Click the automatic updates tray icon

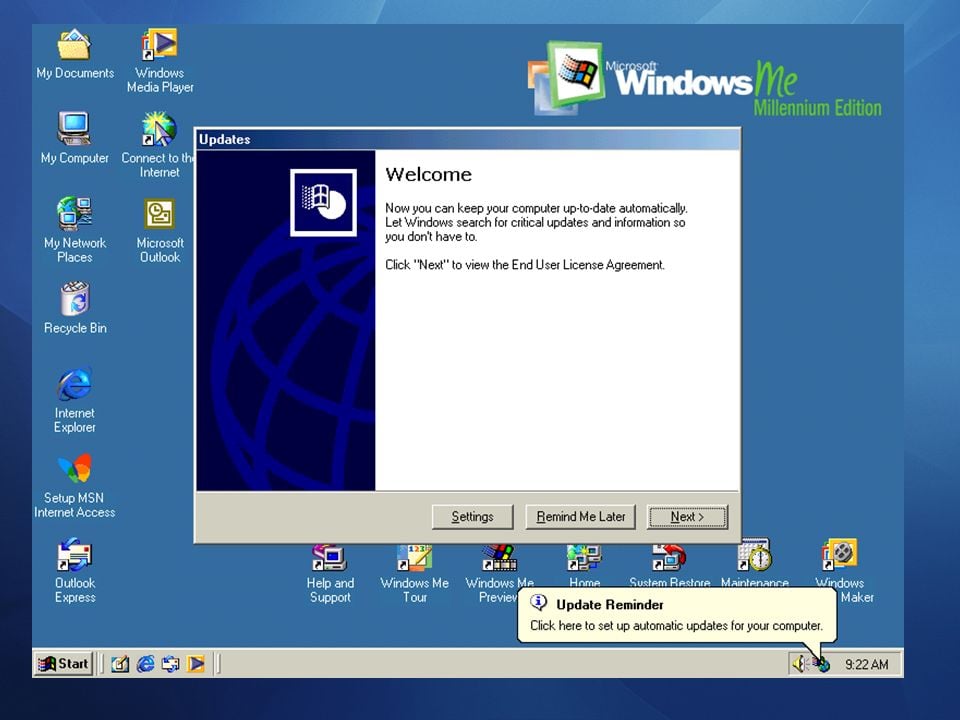821,664
